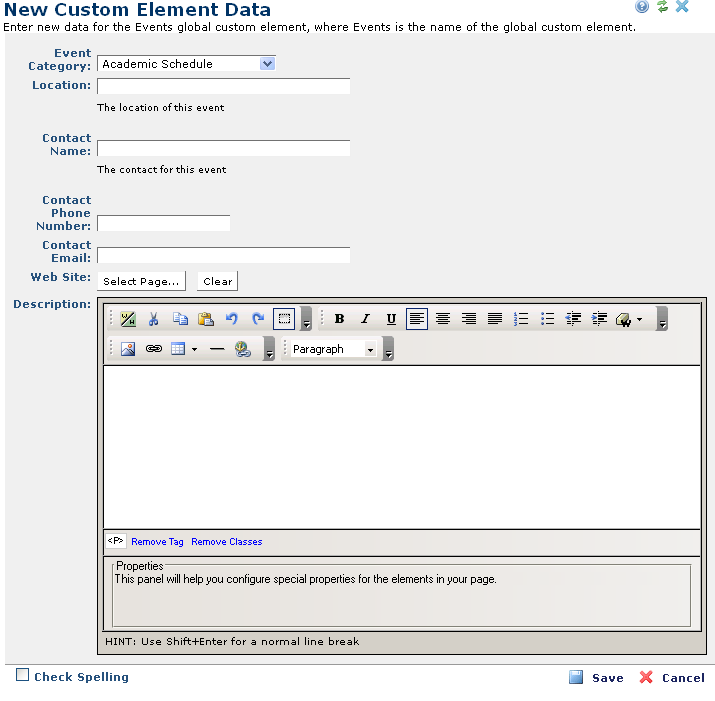
Task: Click the numbered list icon
Action: tap(521, 319)
